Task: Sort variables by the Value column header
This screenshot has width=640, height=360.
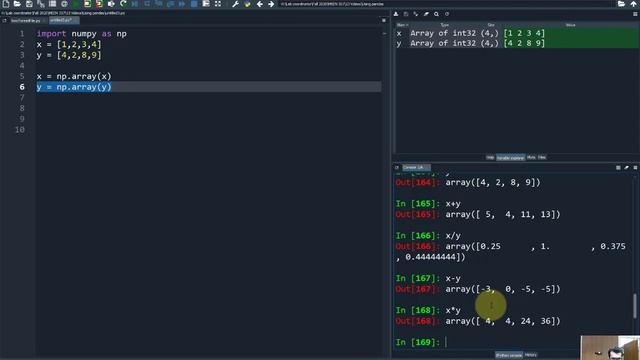Action: pyautogui.click(x=571, y=25)
